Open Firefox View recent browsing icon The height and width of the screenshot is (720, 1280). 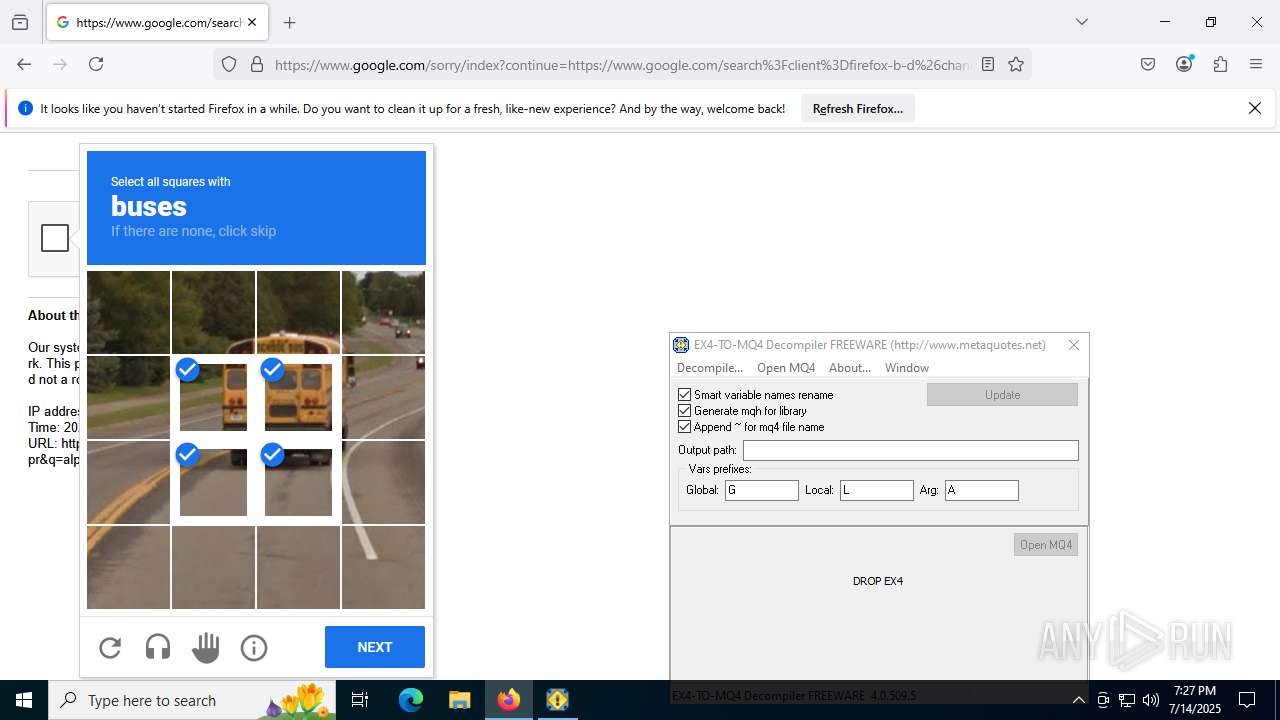coord(20,22)
